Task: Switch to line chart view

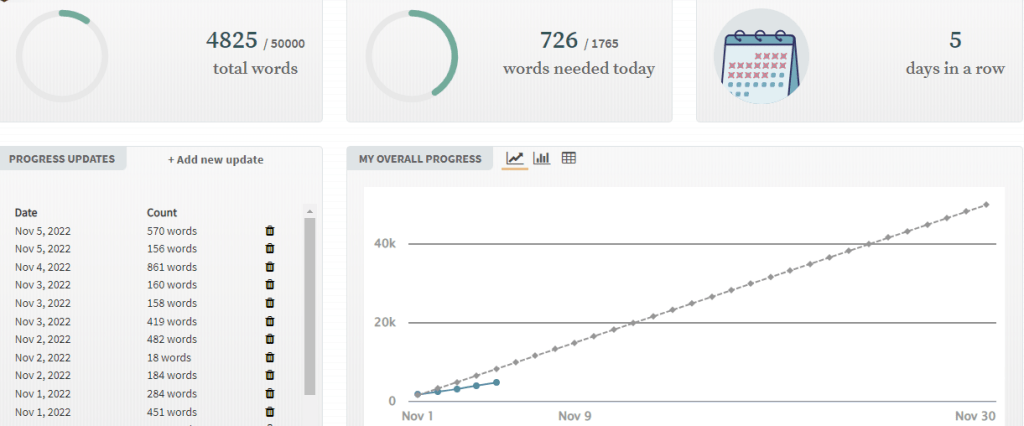Action: coord(515,158)
